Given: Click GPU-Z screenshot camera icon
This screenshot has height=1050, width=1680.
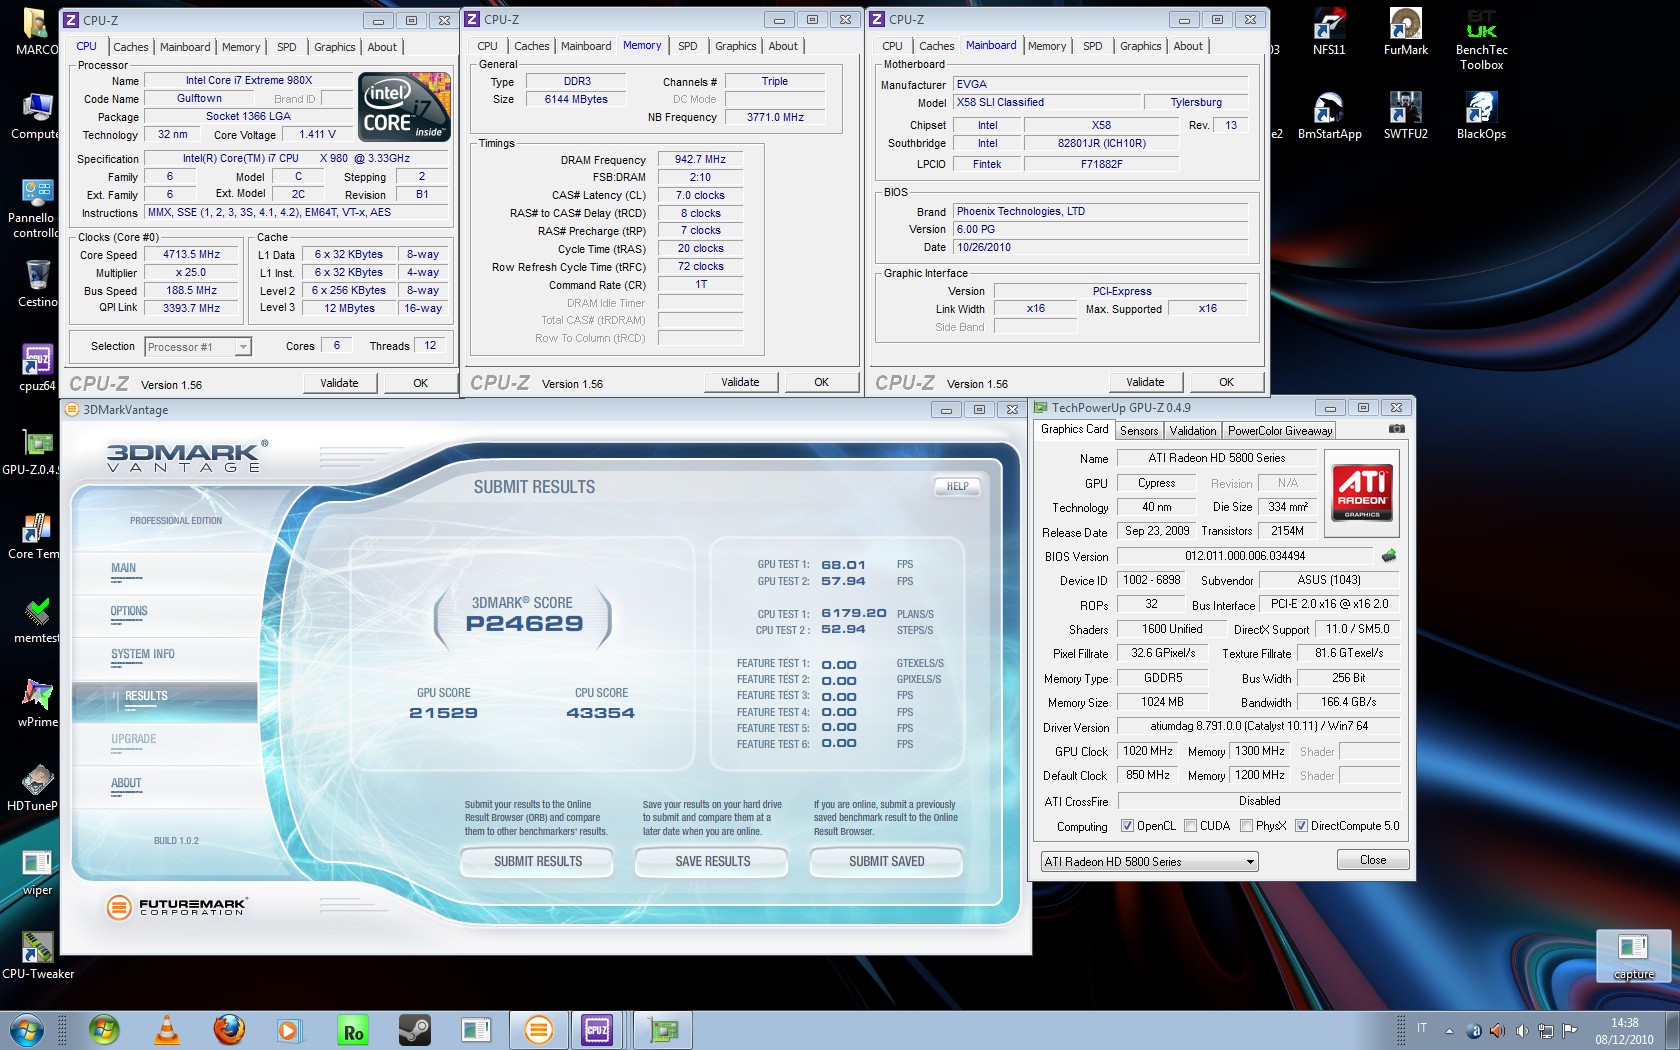Looking at the screenshot, I should 1397,429.
